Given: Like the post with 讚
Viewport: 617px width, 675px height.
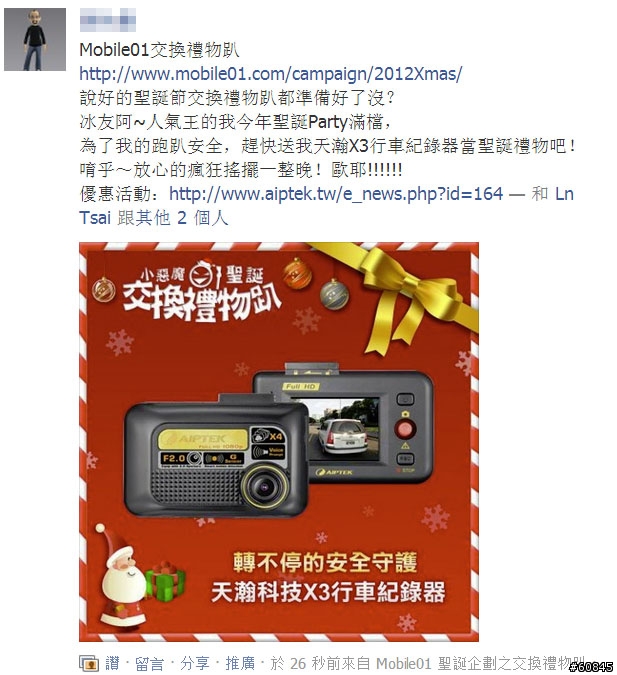Looking at the screenshot, I should [112, 663].
